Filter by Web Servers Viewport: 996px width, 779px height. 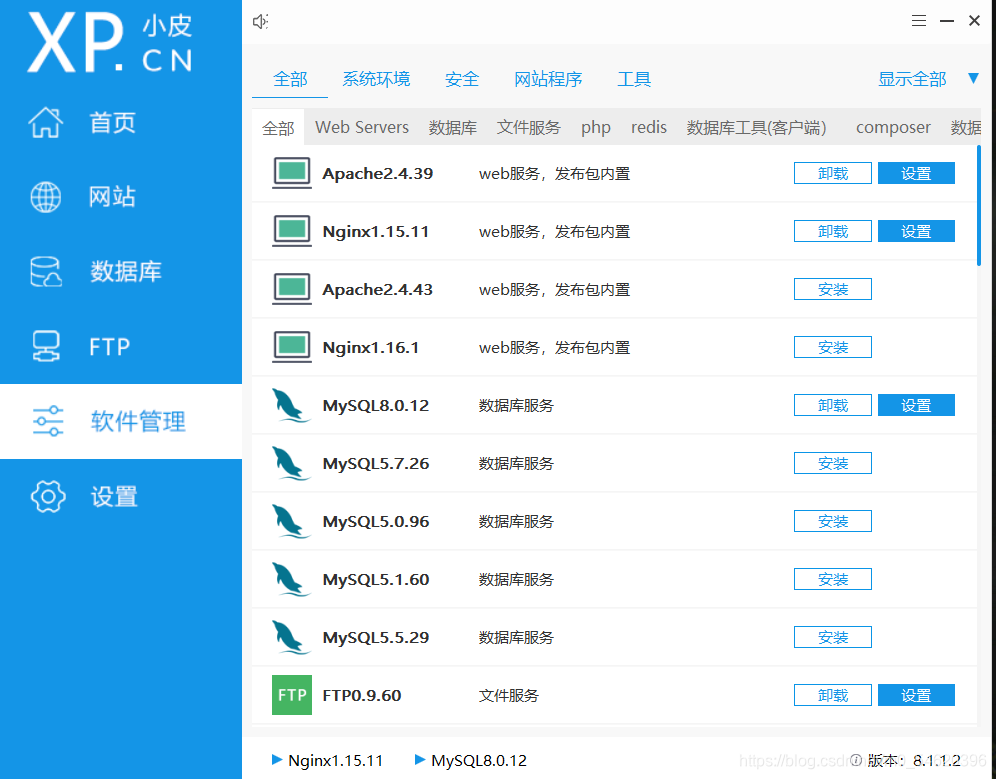coord(362,128)
